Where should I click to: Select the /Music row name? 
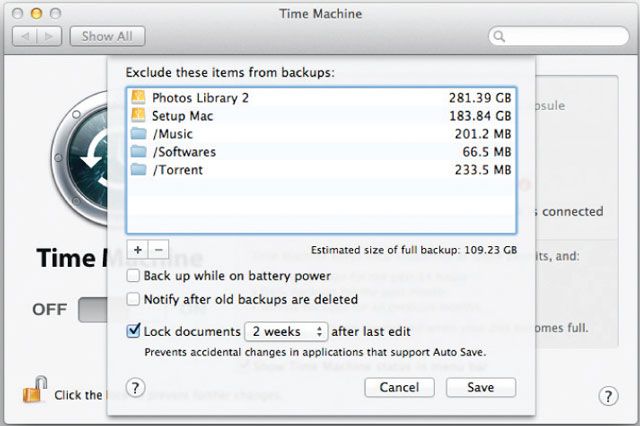(172, 134)
